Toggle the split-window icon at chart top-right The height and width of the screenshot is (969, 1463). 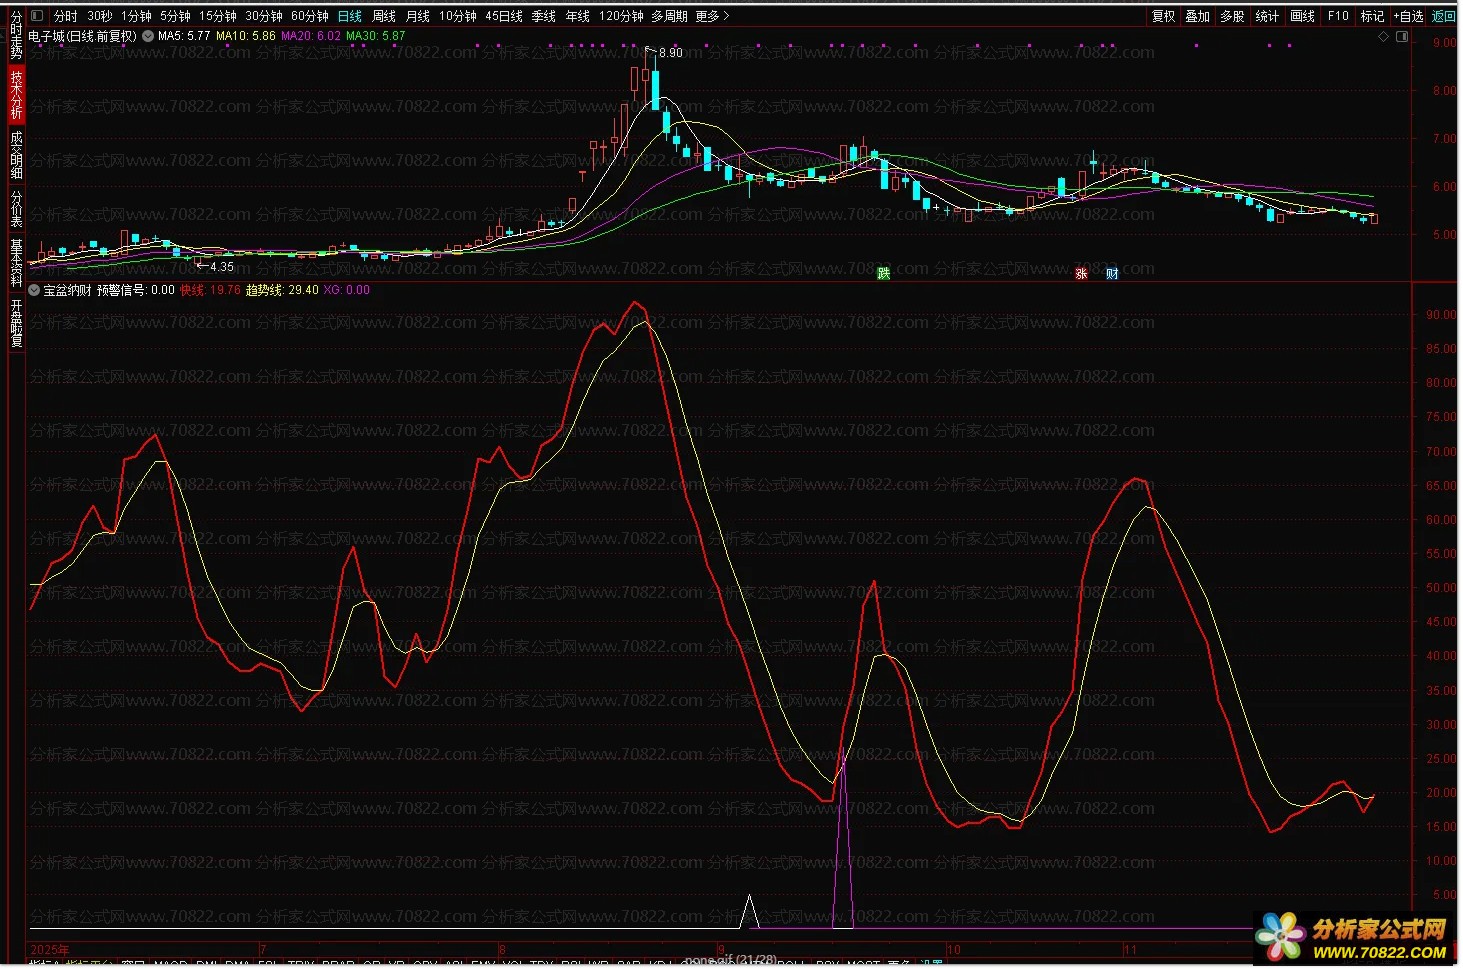1402,37
